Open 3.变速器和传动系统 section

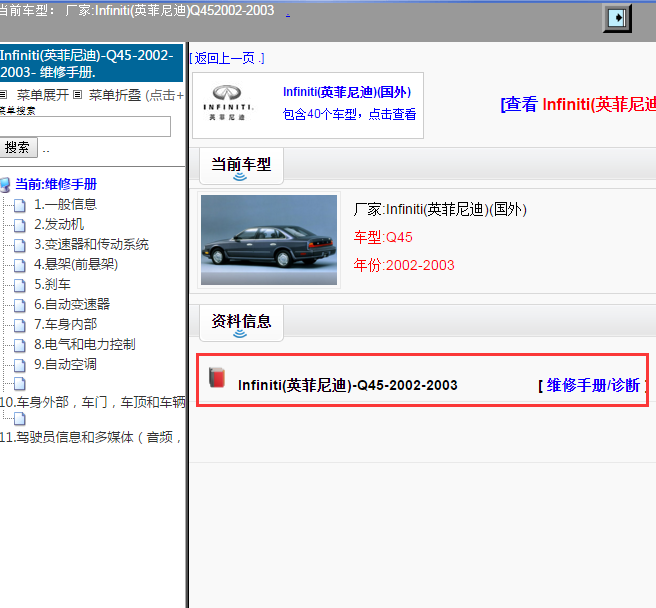tap(91, 244)
